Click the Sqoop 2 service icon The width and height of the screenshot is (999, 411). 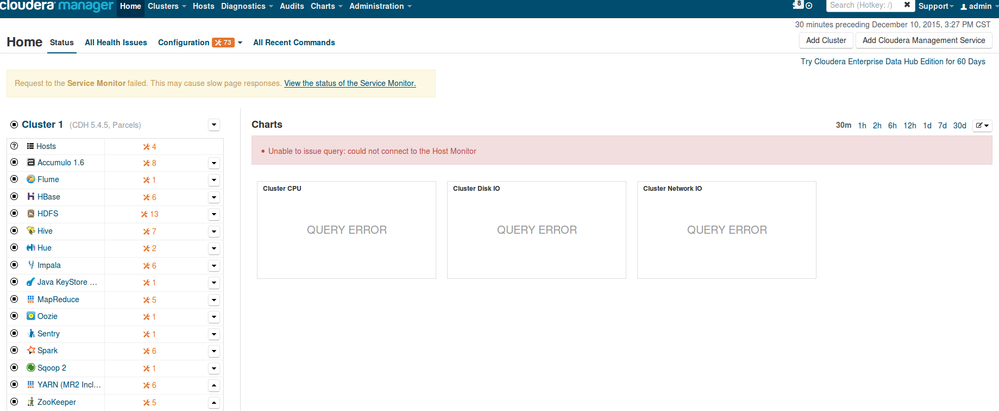(31, 368)
